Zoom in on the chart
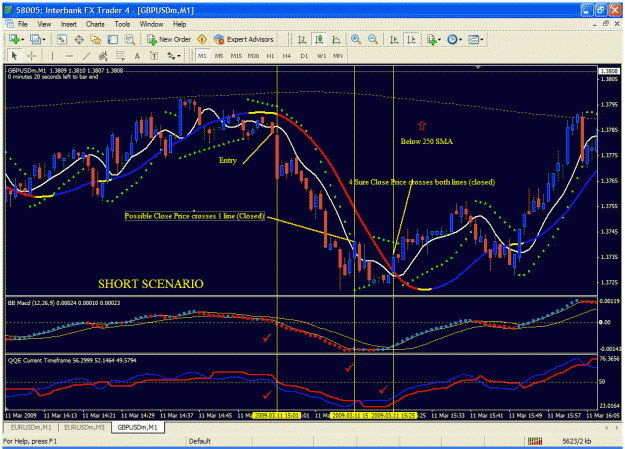This screenshot has width=625, height=449. coord(356,39)
